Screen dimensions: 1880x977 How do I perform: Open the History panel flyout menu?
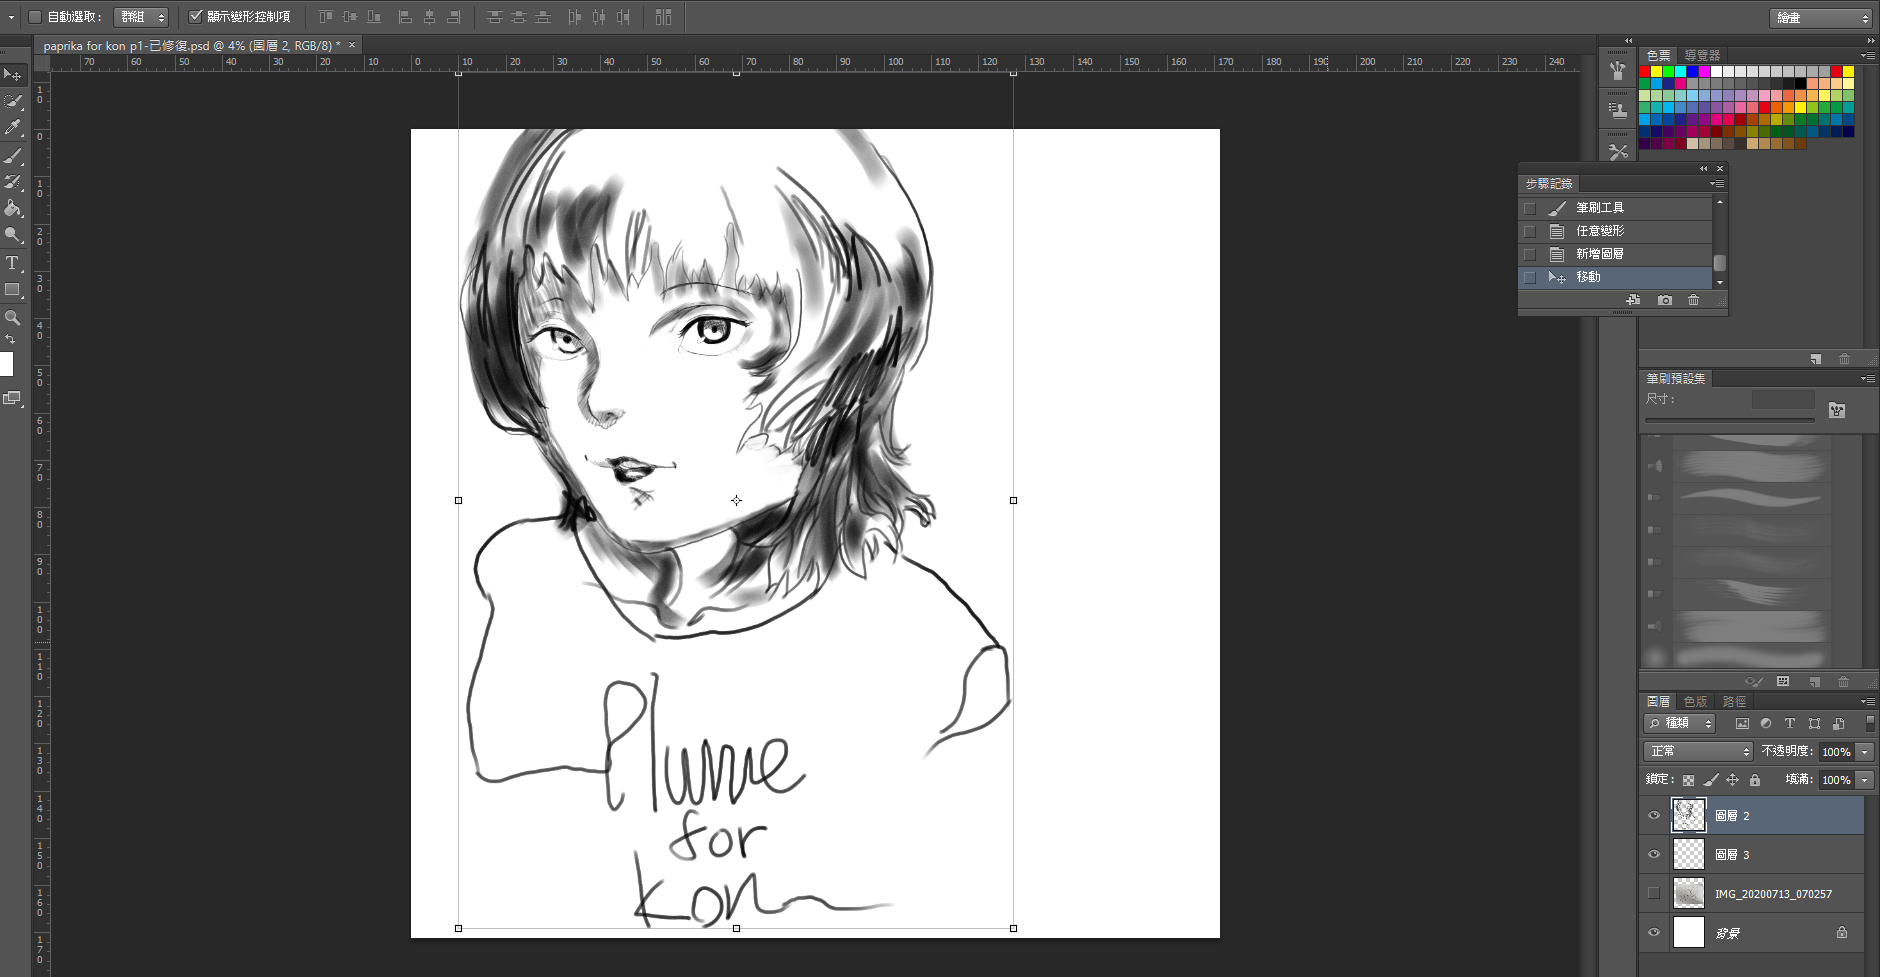click(1716, 184)
